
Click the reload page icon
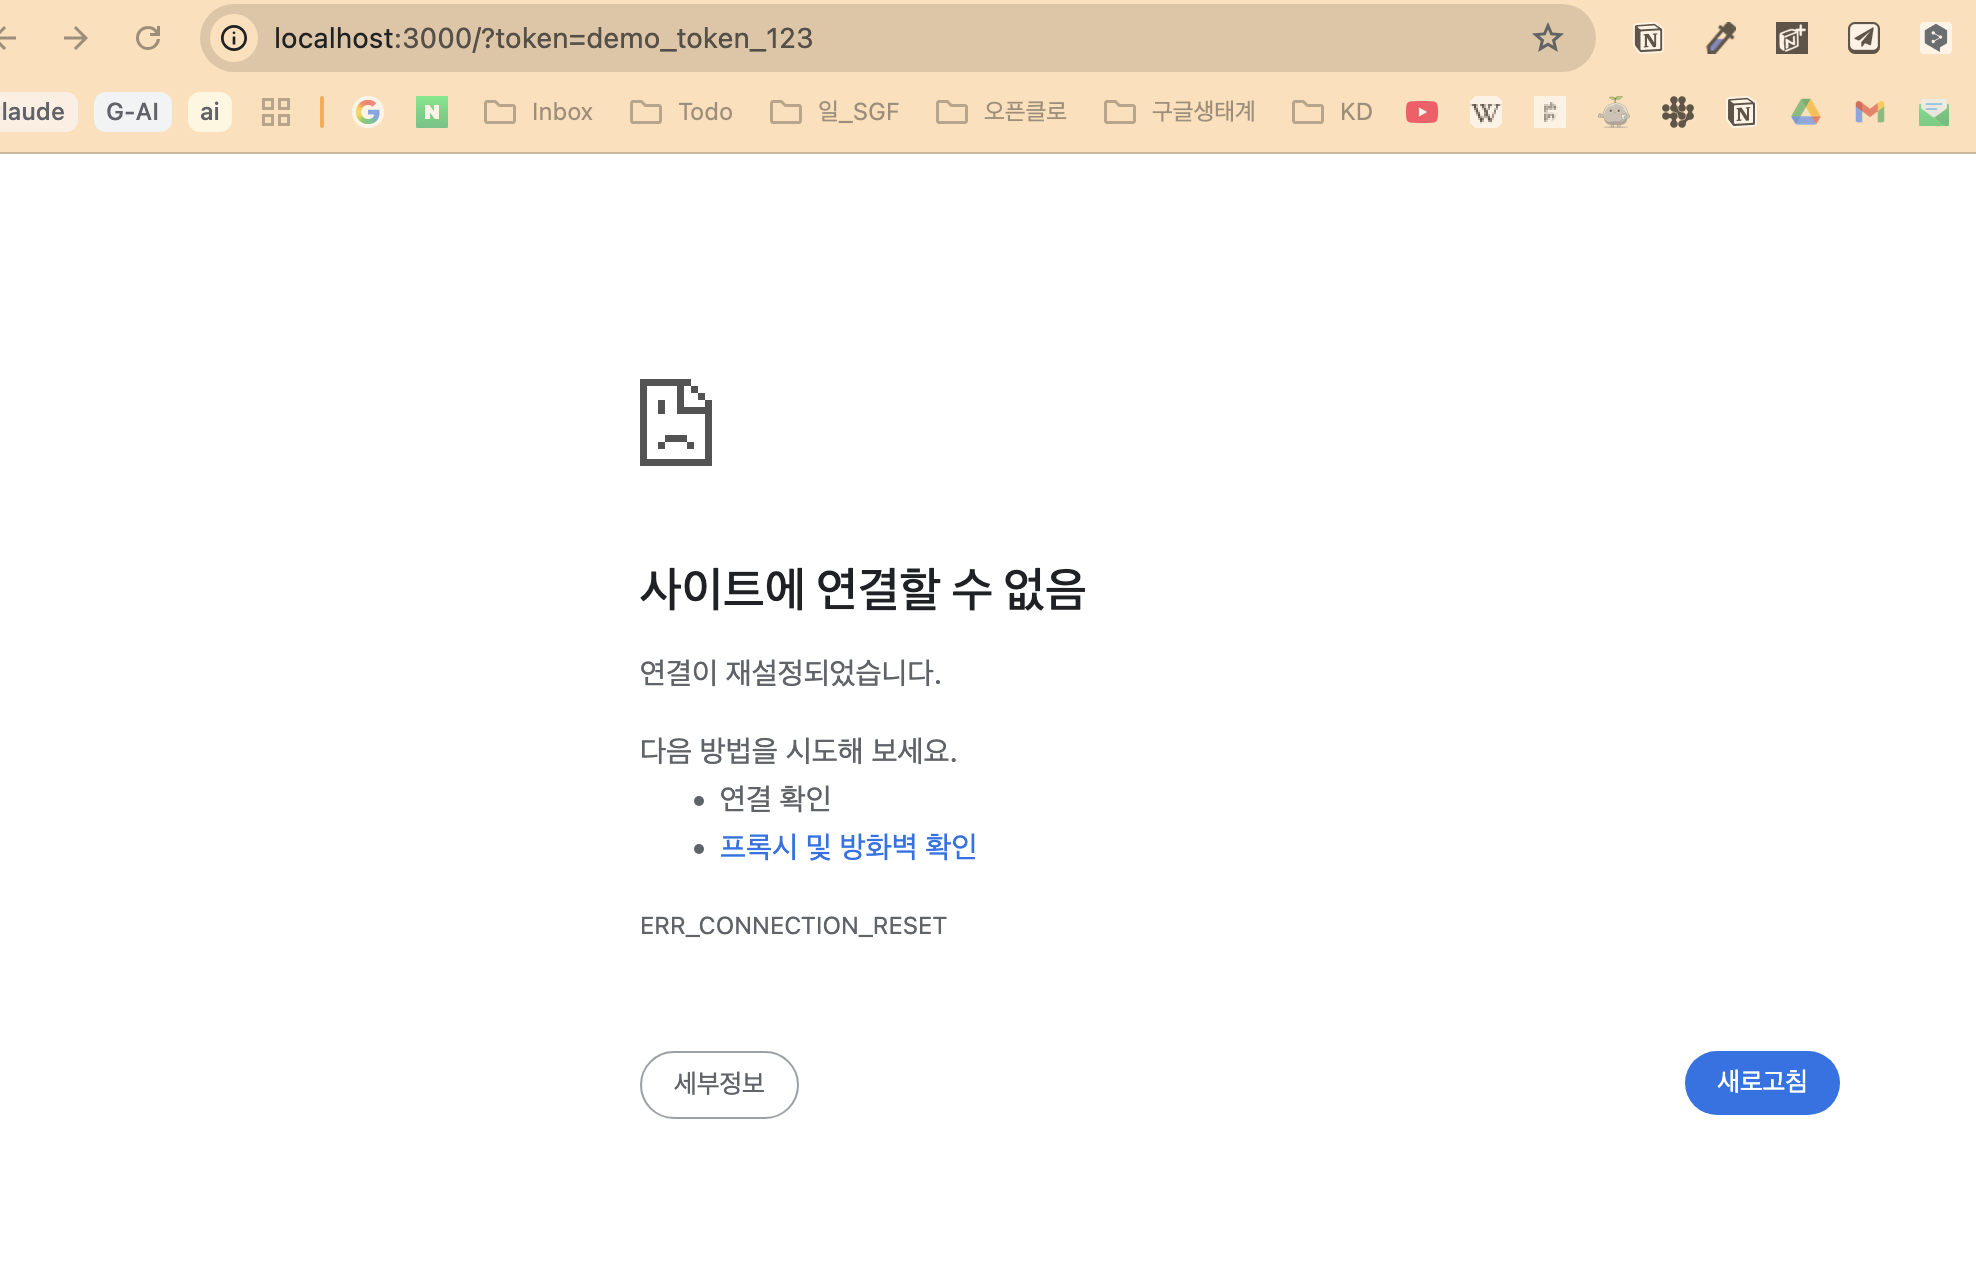point(148,38)
